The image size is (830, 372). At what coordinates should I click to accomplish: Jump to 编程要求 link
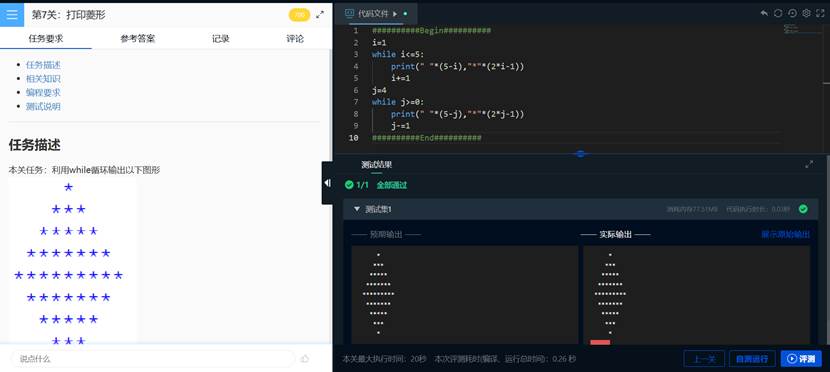point(43,93)
